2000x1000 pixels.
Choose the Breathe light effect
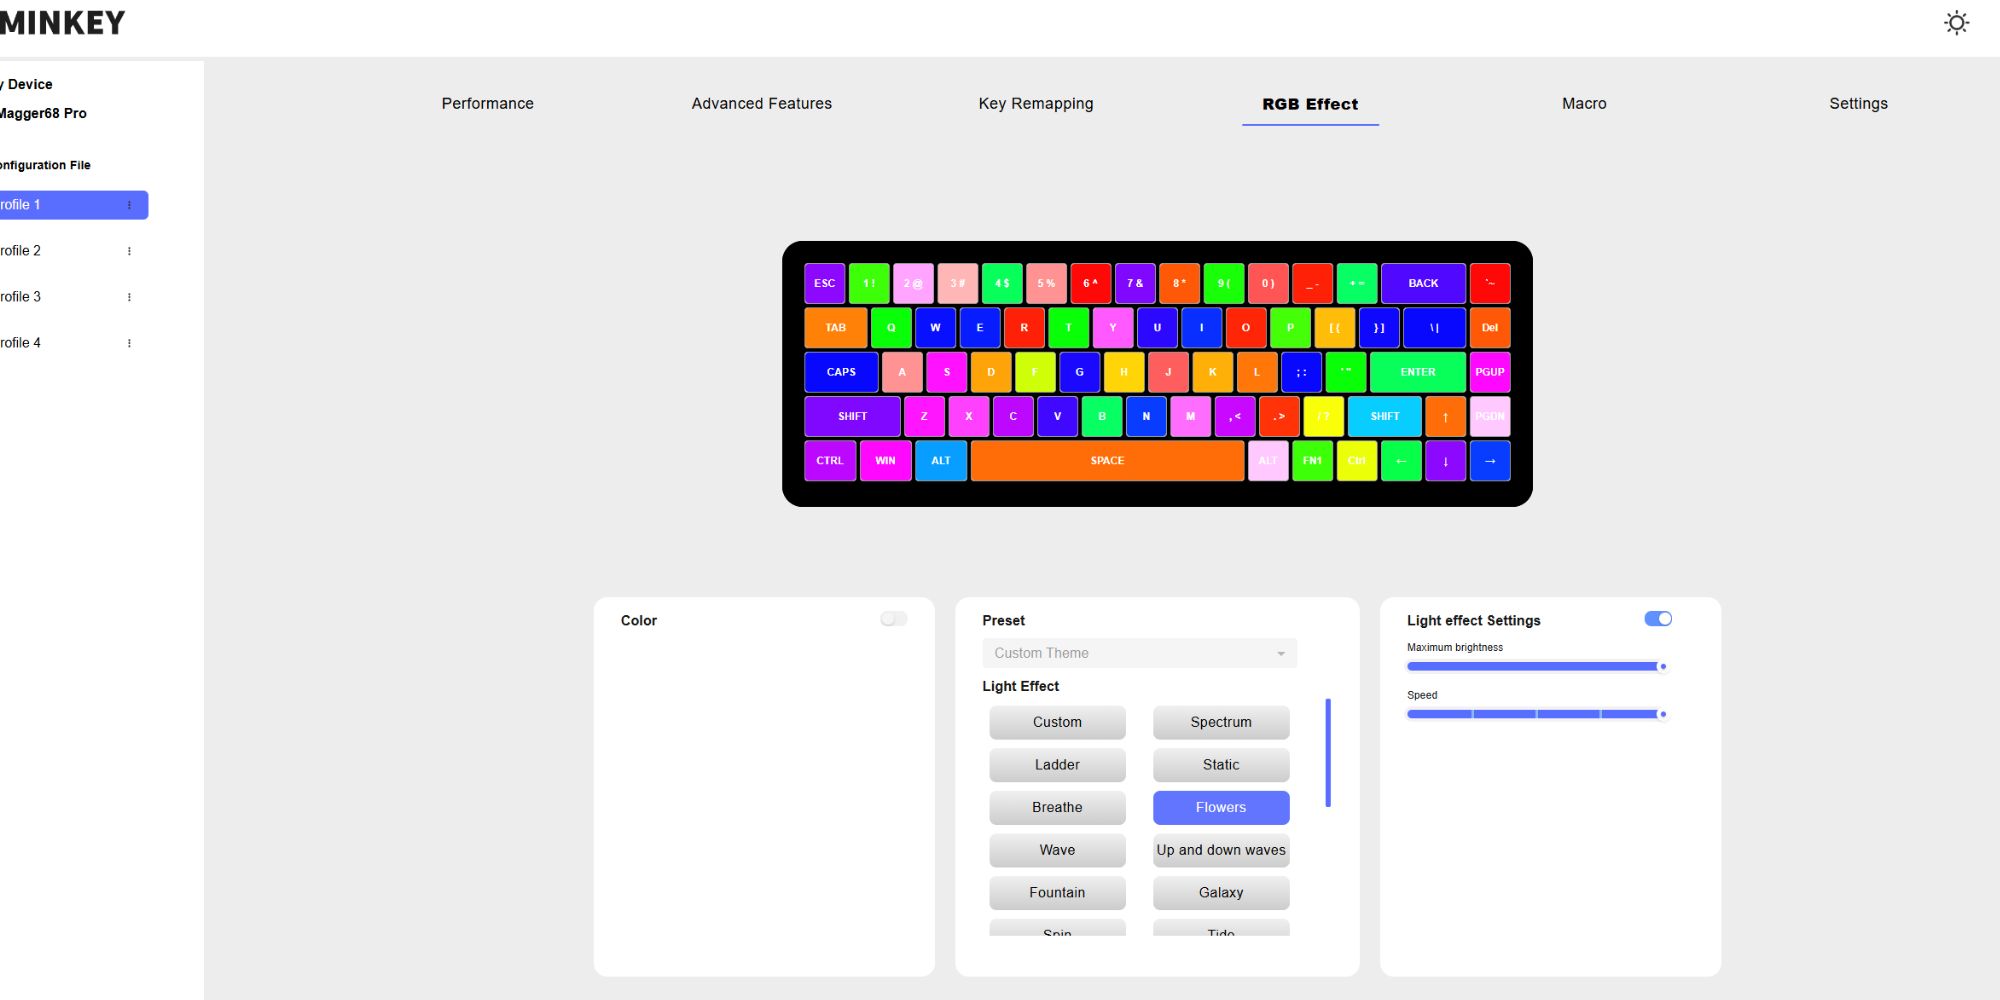[x=1057, y=808]
